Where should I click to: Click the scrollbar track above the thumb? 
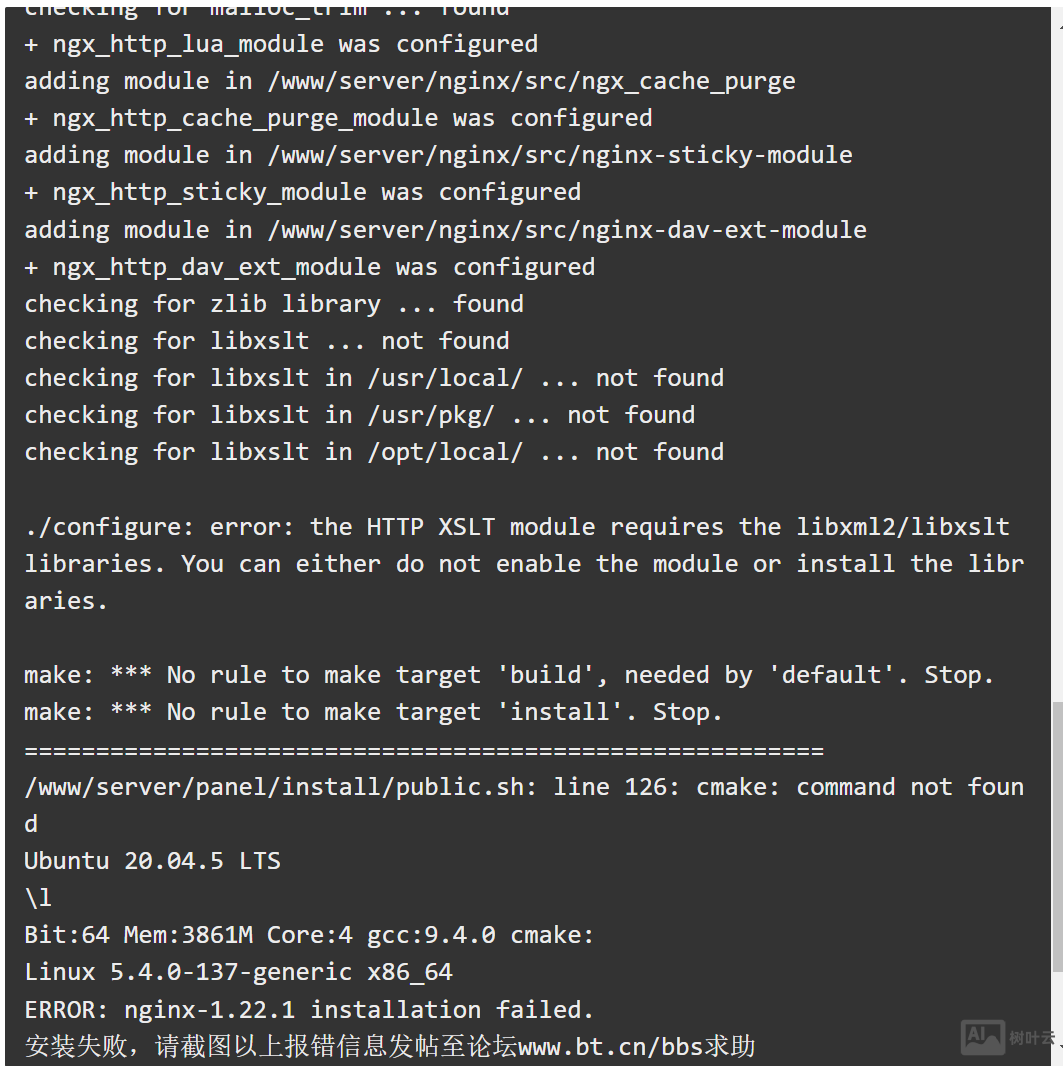click(1057, 350)
